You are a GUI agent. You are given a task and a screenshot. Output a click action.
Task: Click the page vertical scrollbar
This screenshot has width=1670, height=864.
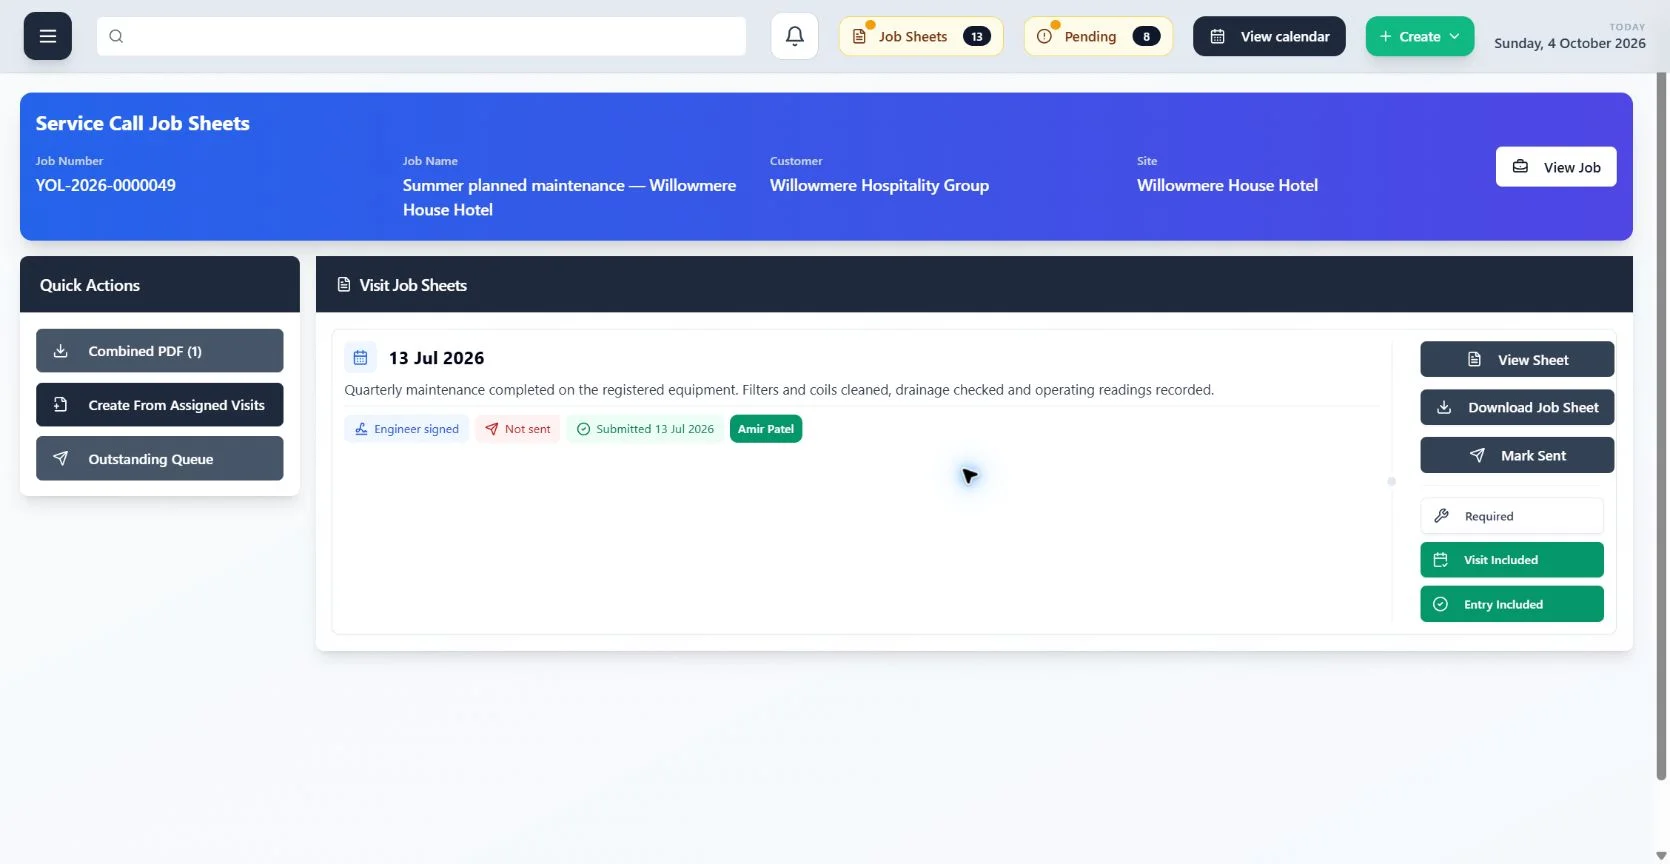click(1662, 424)
